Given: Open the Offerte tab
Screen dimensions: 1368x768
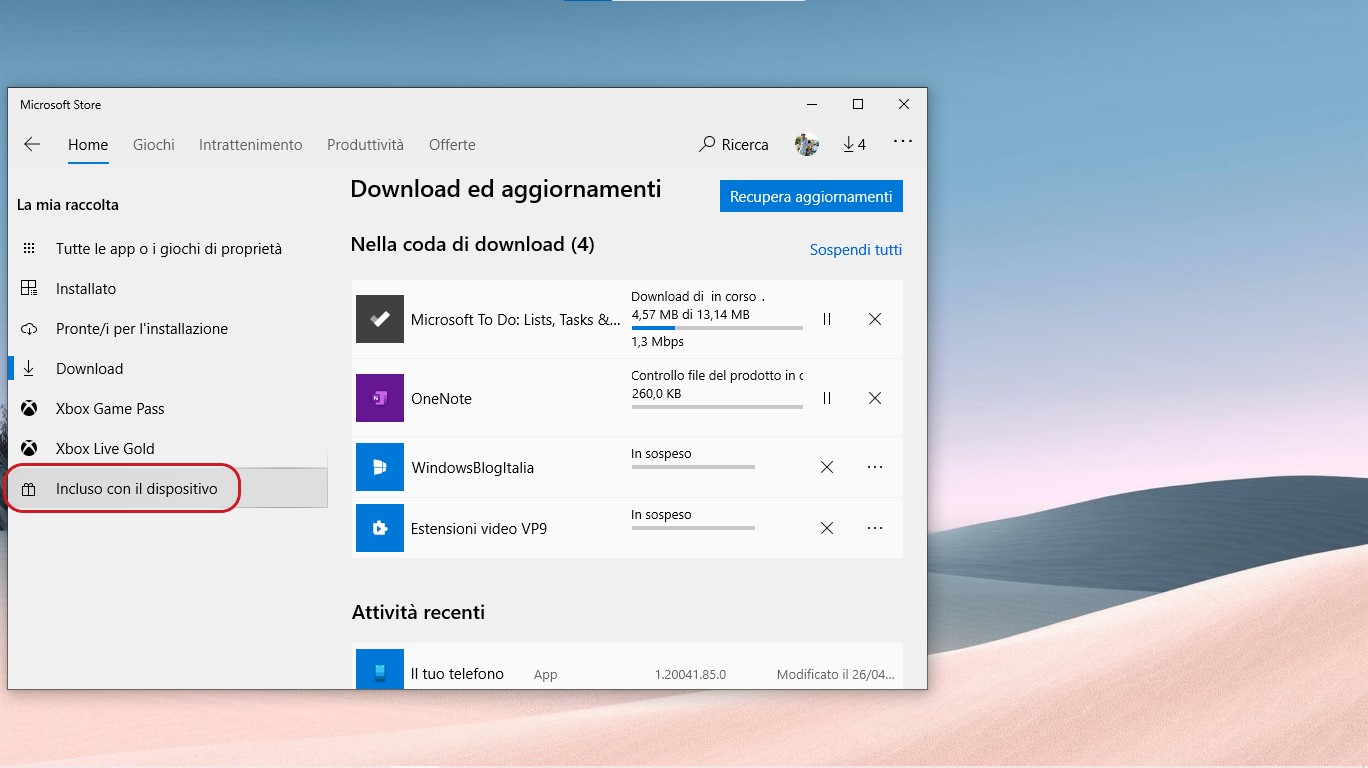Looking at the screenshot, I should tap(452, 145).
